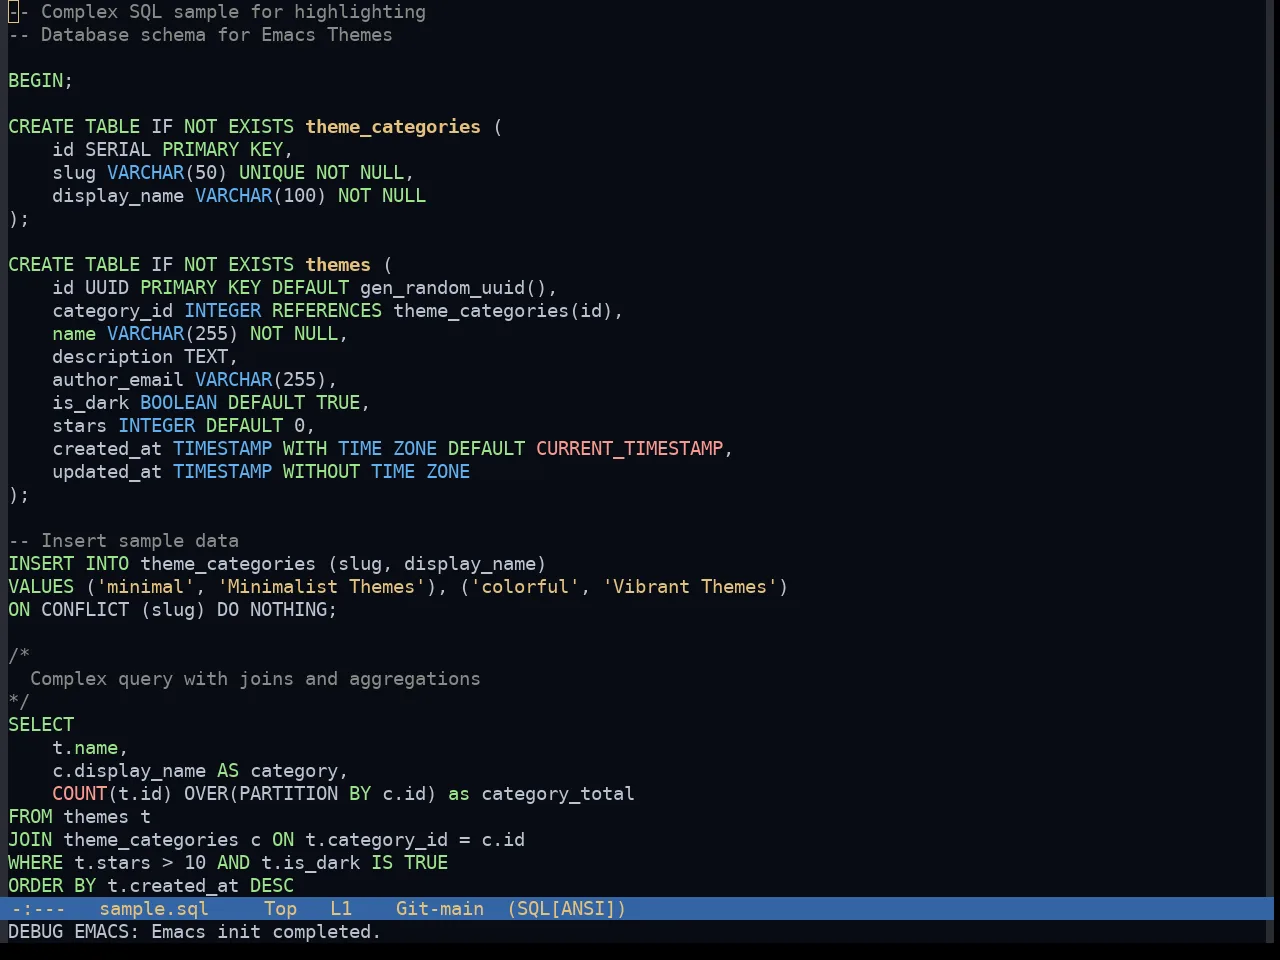
Task: Click the COUNT function in select list
Action: coord(80,794)
